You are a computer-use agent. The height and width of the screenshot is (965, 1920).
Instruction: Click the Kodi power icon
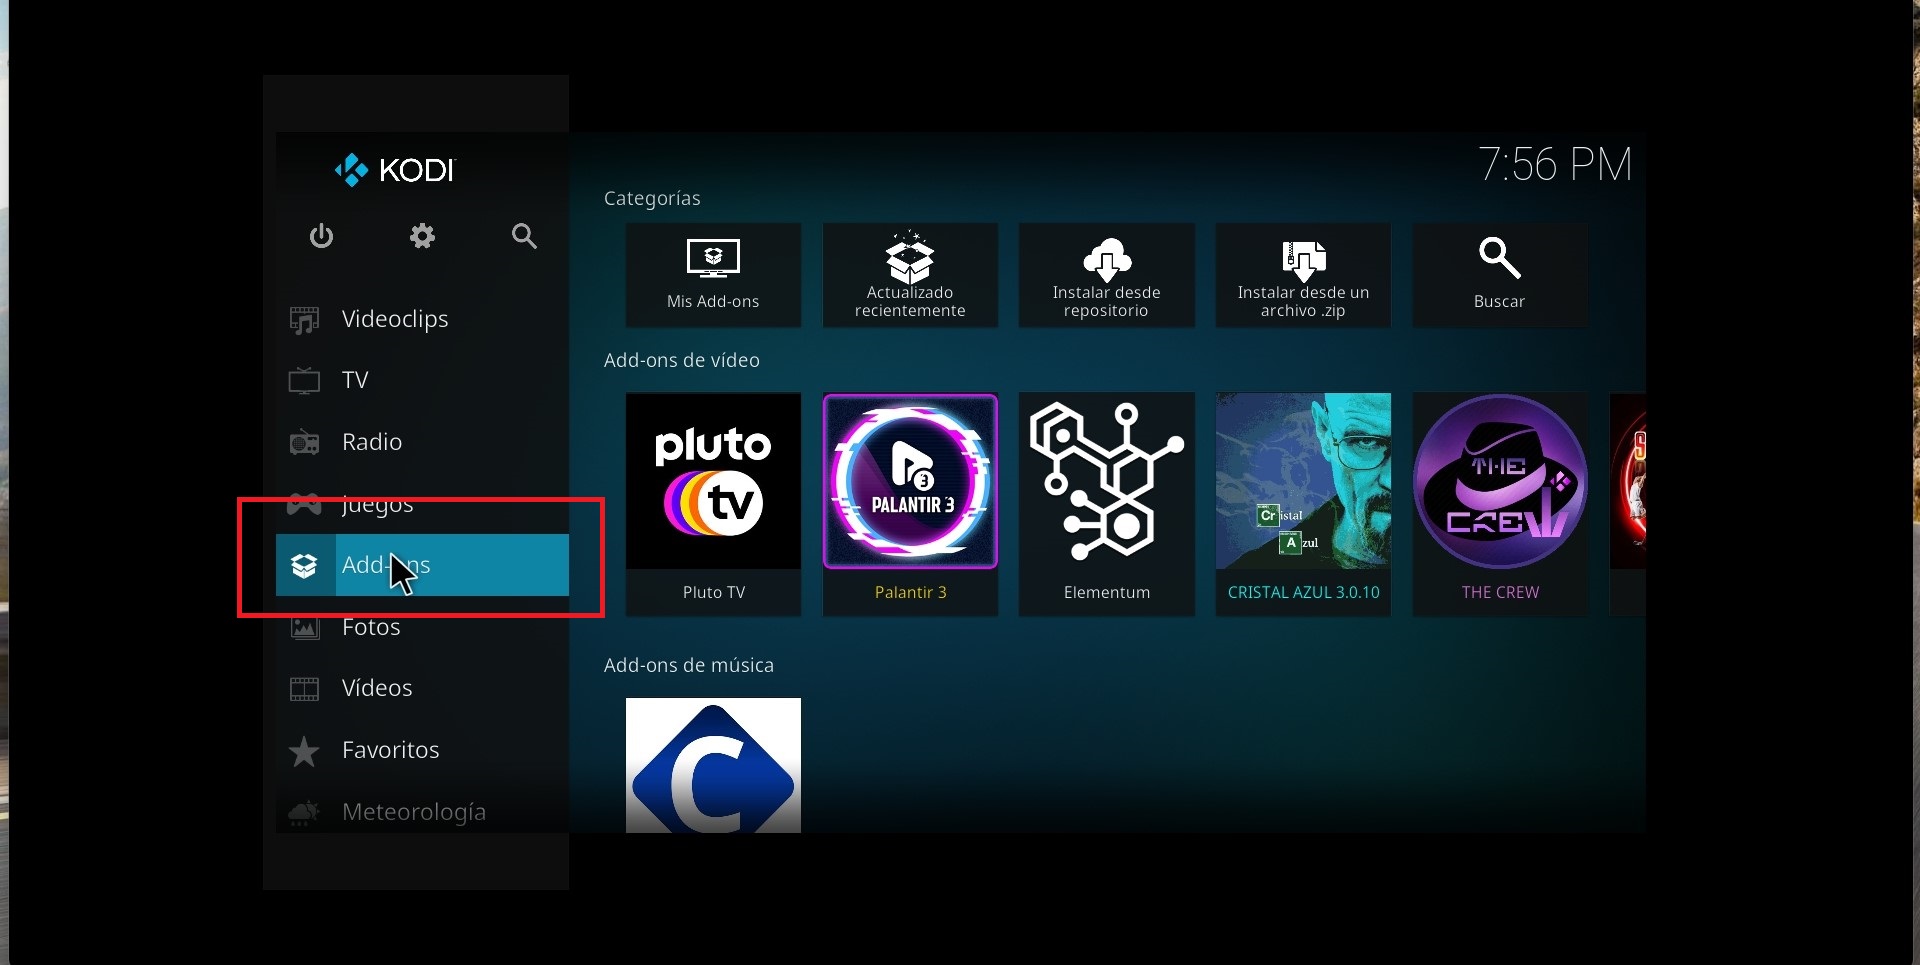321,236
